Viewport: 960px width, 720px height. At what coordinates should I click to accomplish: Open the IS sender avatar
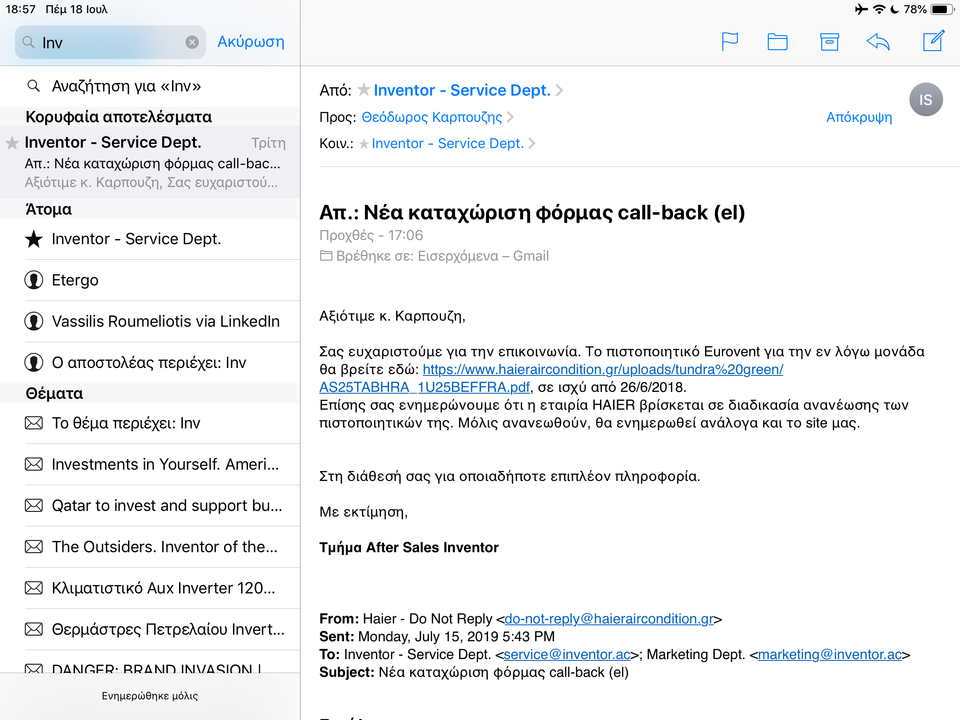click(926, 99)
